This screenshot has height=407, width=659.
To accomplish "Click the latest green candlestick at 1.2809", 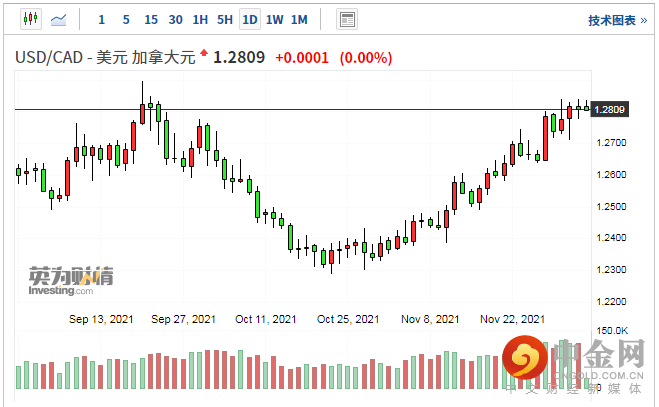I will [x=586, y=108].
